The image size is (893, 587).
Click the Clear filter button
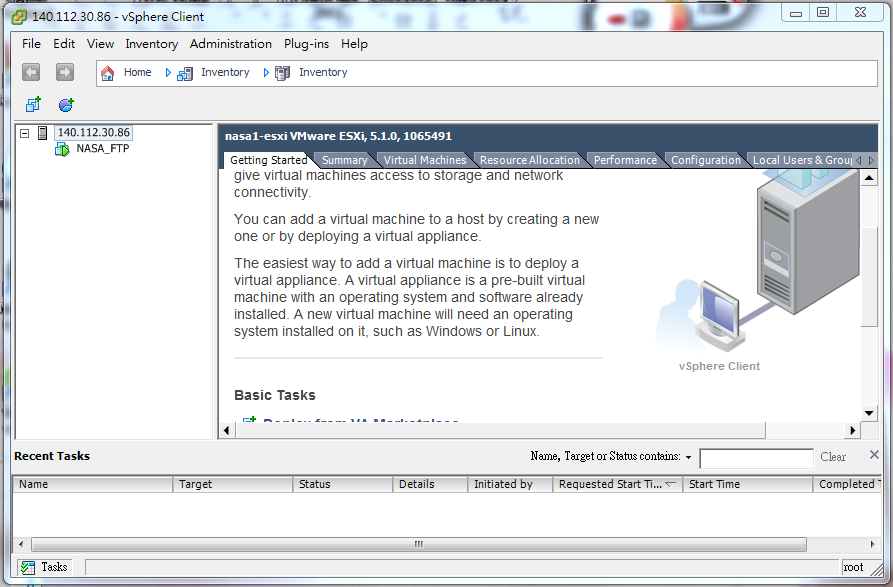coord(833,457)
